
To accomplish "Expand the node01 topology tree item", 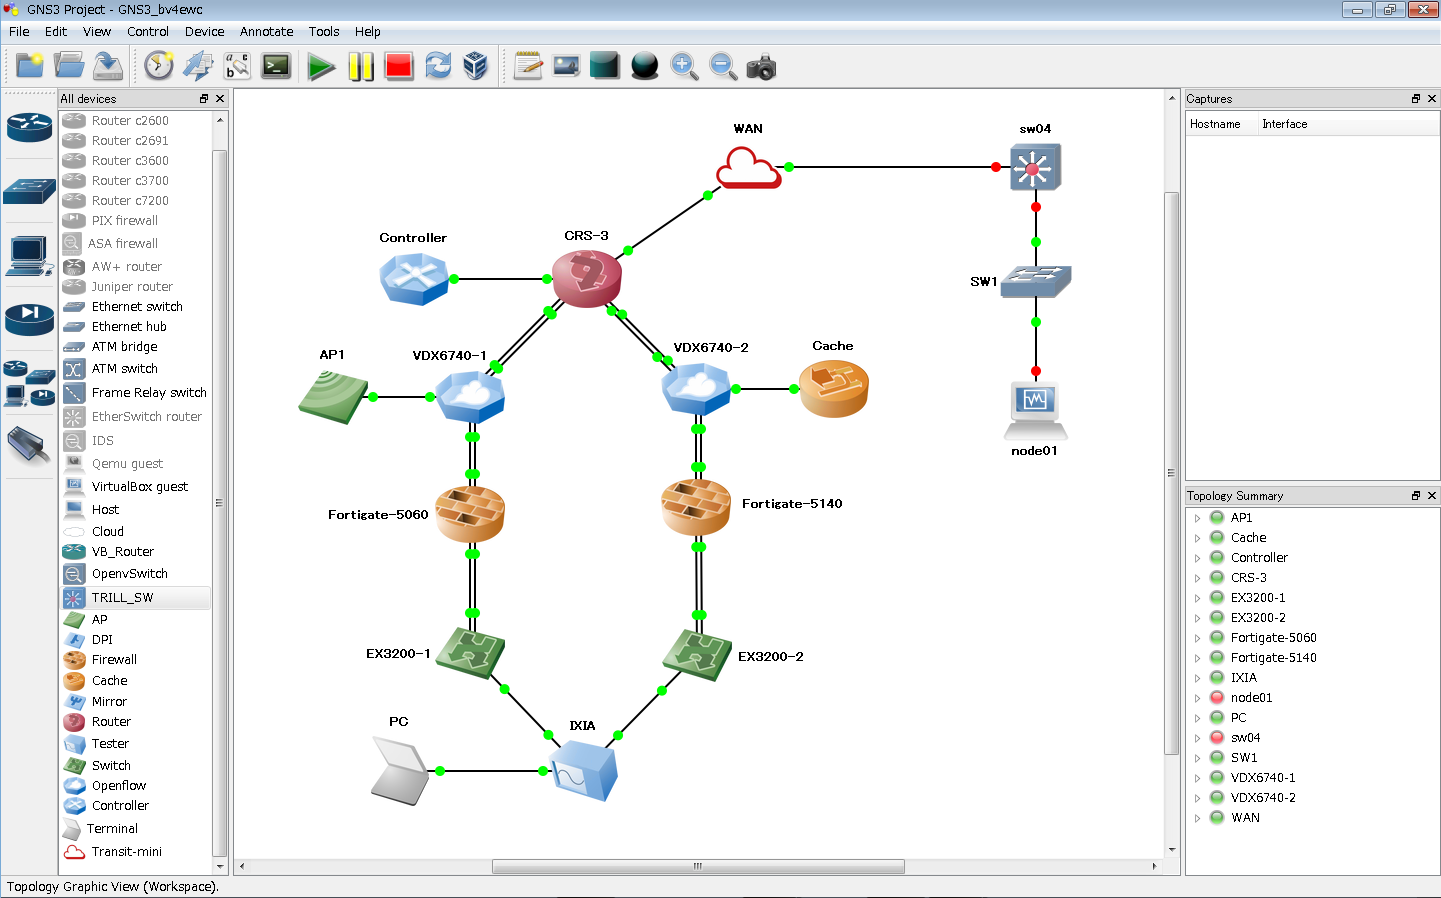I will (1197, 698).
